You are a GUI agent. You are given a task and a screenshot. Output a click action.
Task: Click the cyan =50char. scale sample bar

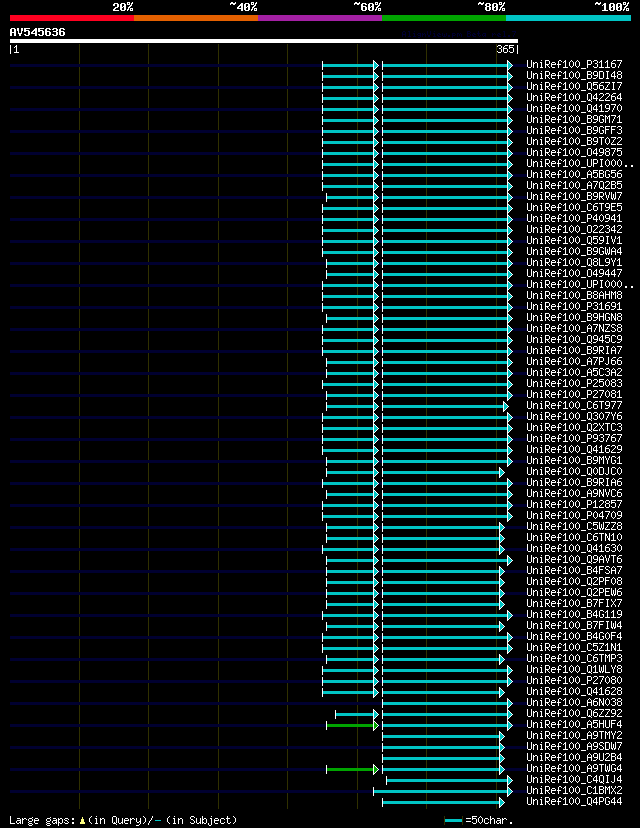(454, 821)
